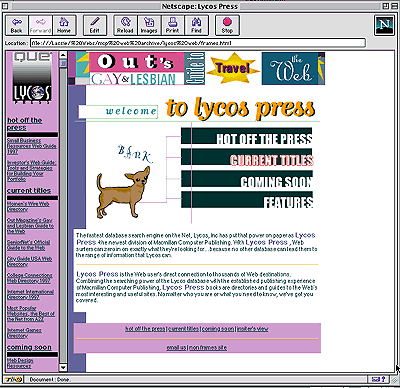Viewport: 400px width, 388px height.
Task: Load images with the Images button
Action: click(x=149, y=25)
